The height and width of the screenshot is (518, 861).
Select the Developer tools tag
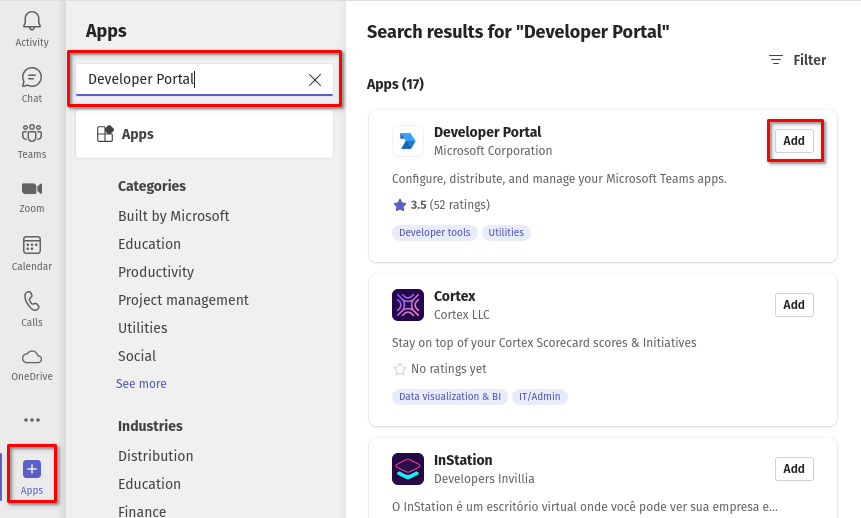(434, 232)
